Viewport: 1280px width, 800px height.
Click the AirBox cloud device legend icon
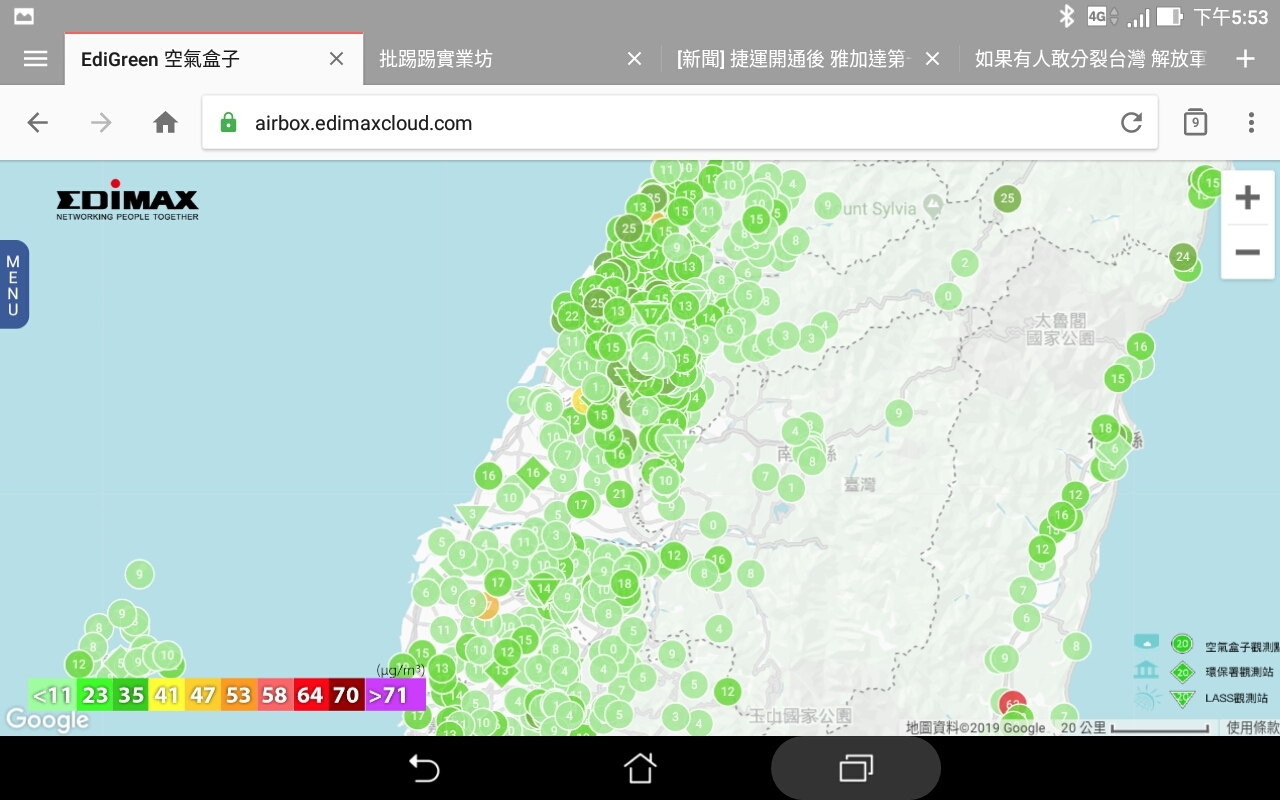[x=1147, y=643]
